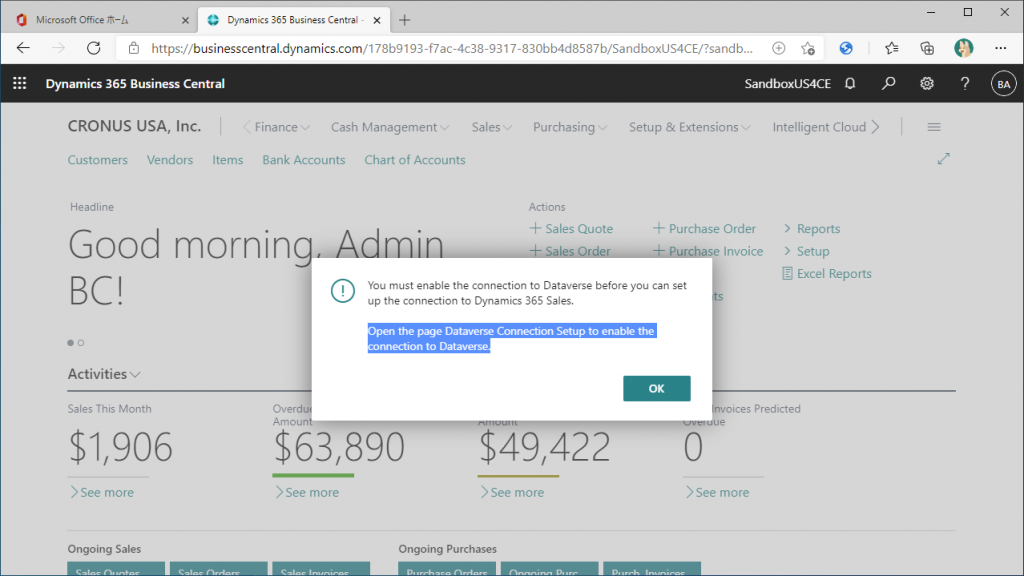Select the first headline dot

[71, 343]
